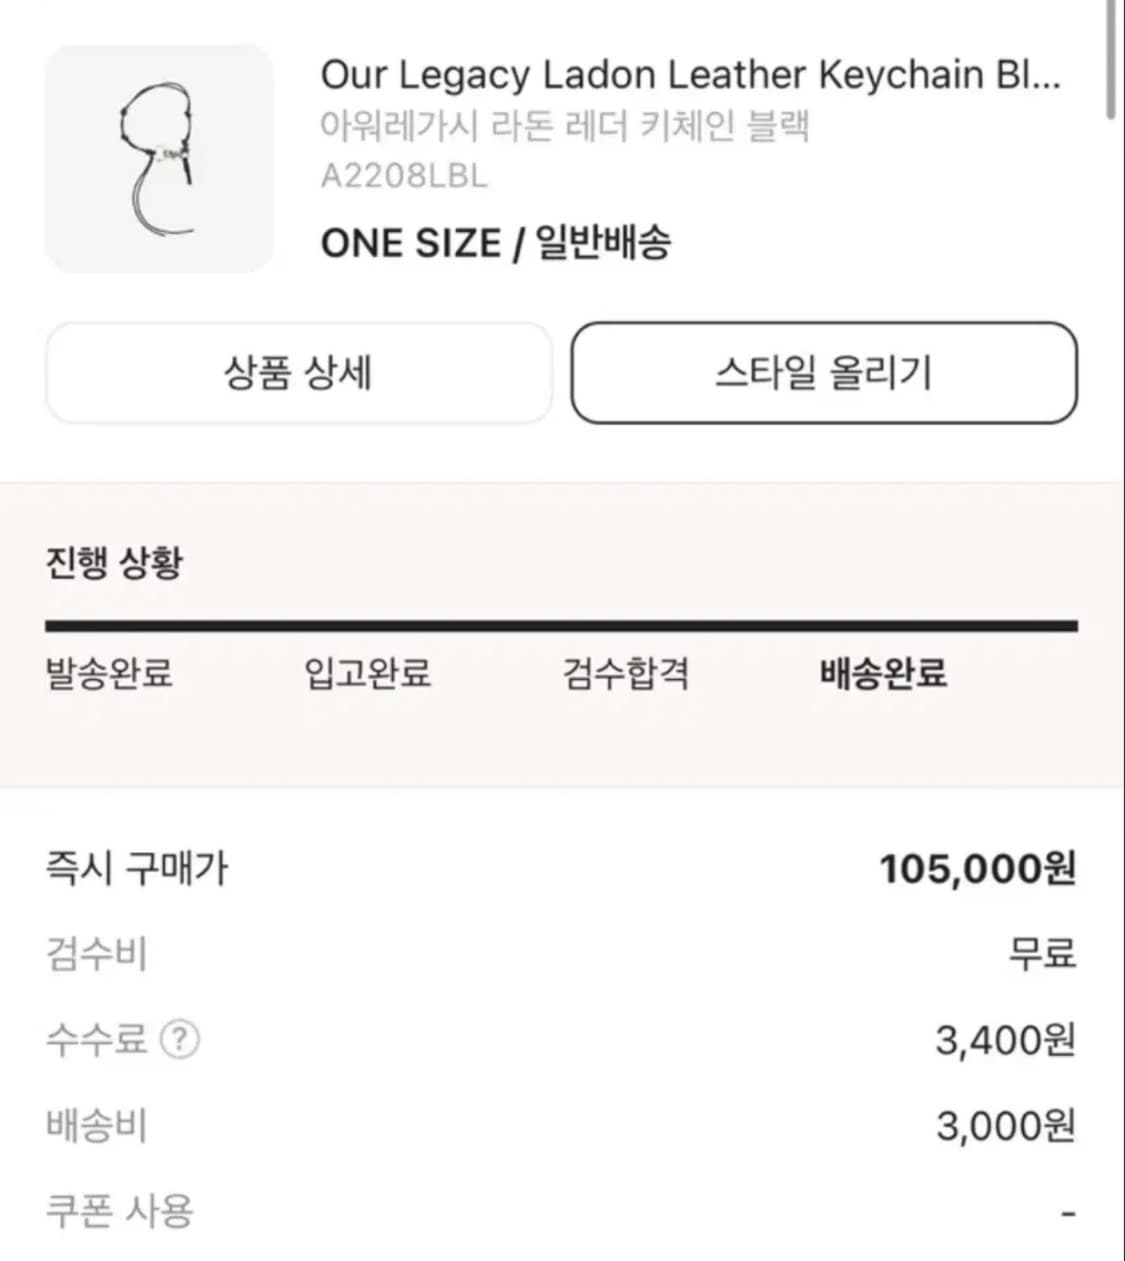
Task: Click the 쿠폰 사용 row label
Action: click(x=120, y=1212)
